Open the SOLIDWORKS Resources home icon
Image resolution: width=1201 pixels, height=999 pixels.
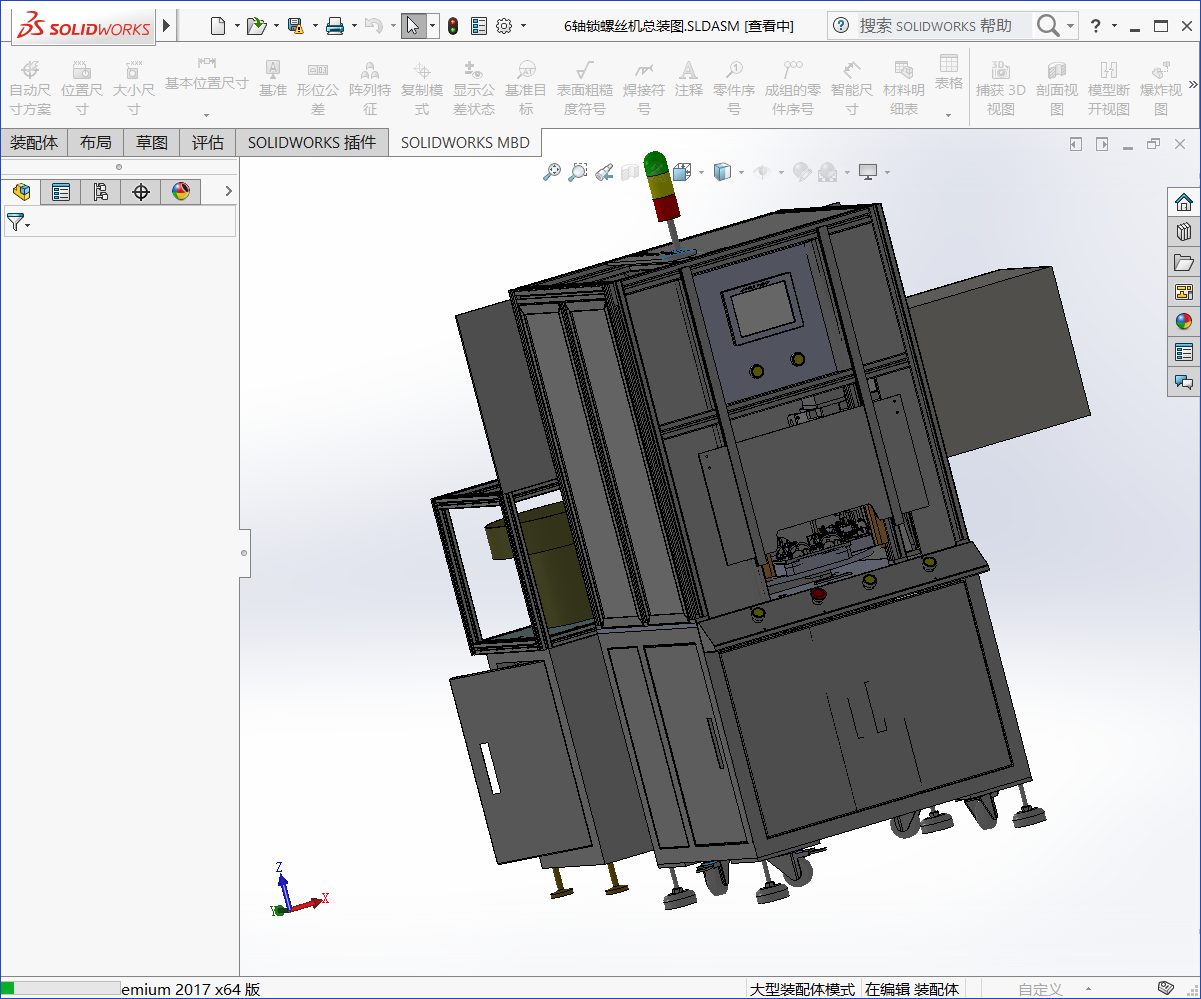1184,202
